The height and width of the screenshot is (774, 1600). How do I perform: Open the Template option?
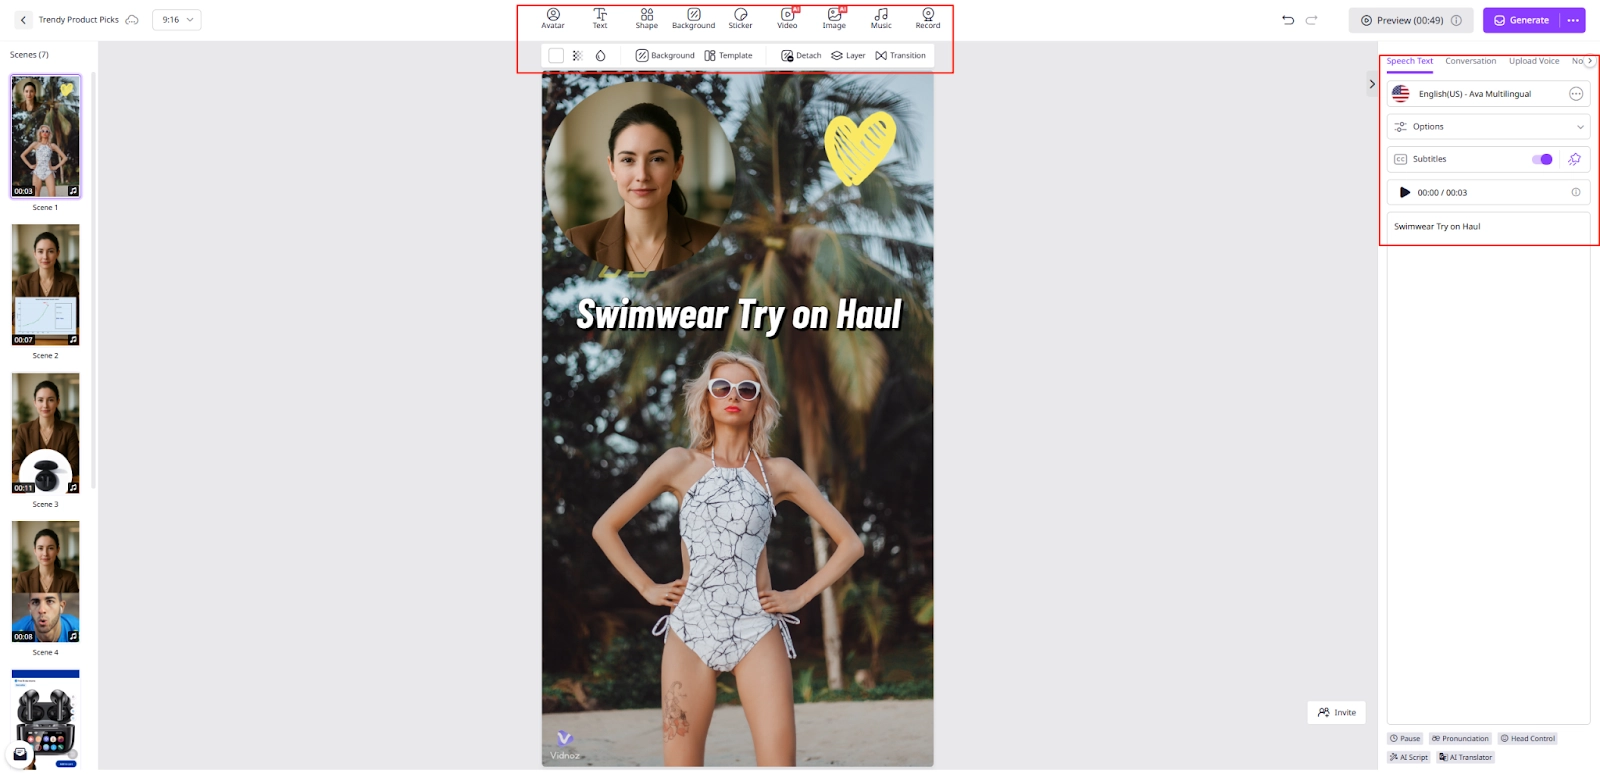[x=728, y=56]
